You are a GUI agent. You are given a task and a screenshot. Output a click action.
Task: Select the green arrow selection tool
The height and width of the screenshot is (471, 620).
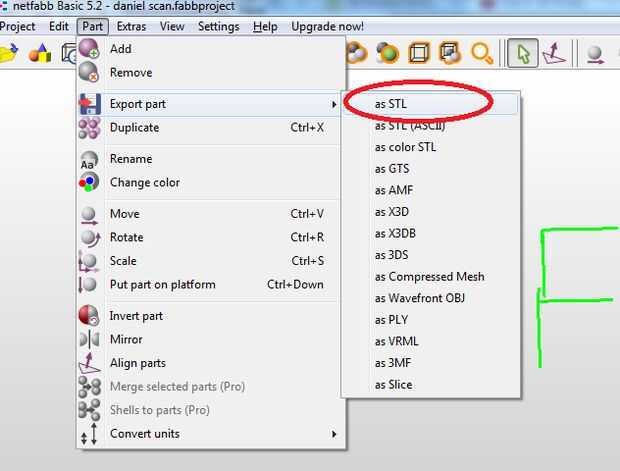(x=523, y=53)
